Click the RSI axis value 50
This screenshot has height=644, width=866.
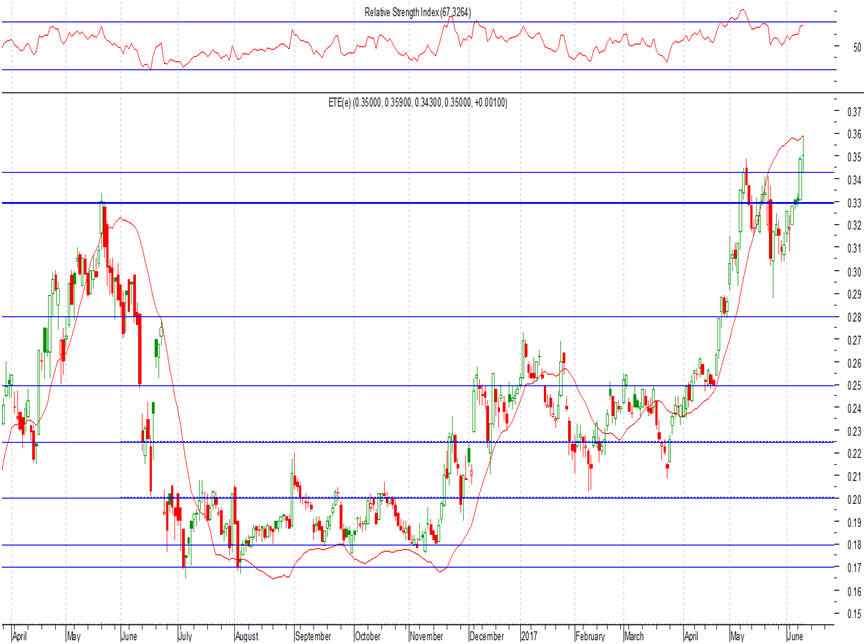[x=857, y=47]
